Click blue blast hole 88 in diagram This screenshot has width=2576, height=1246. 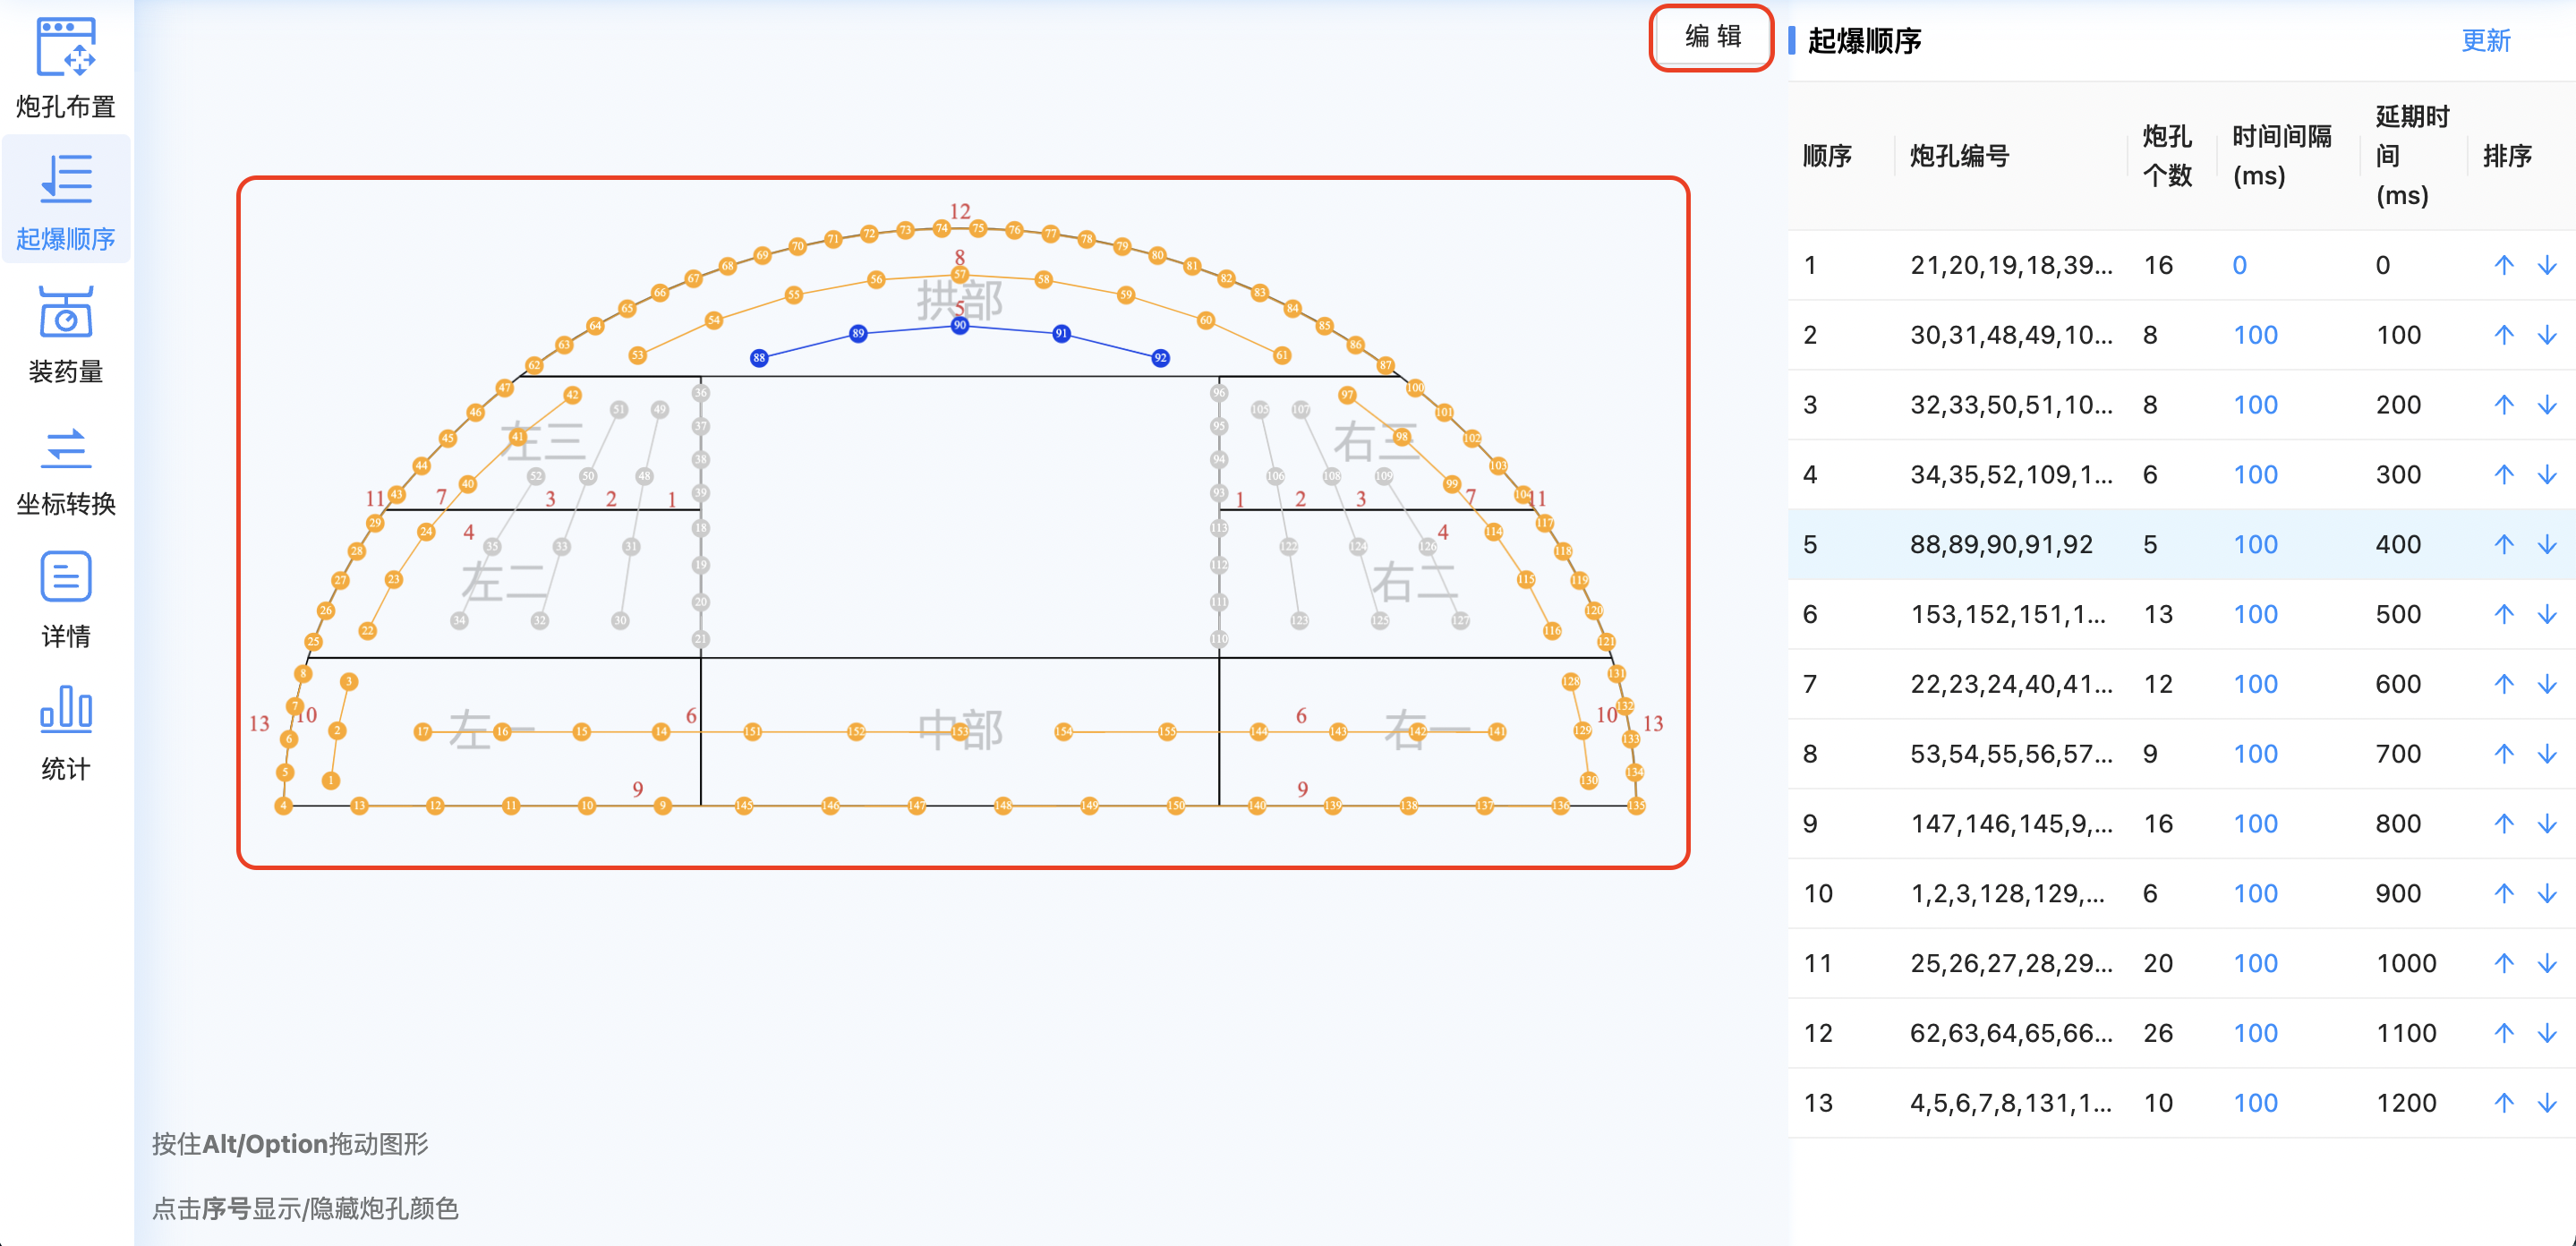point(759,358)
